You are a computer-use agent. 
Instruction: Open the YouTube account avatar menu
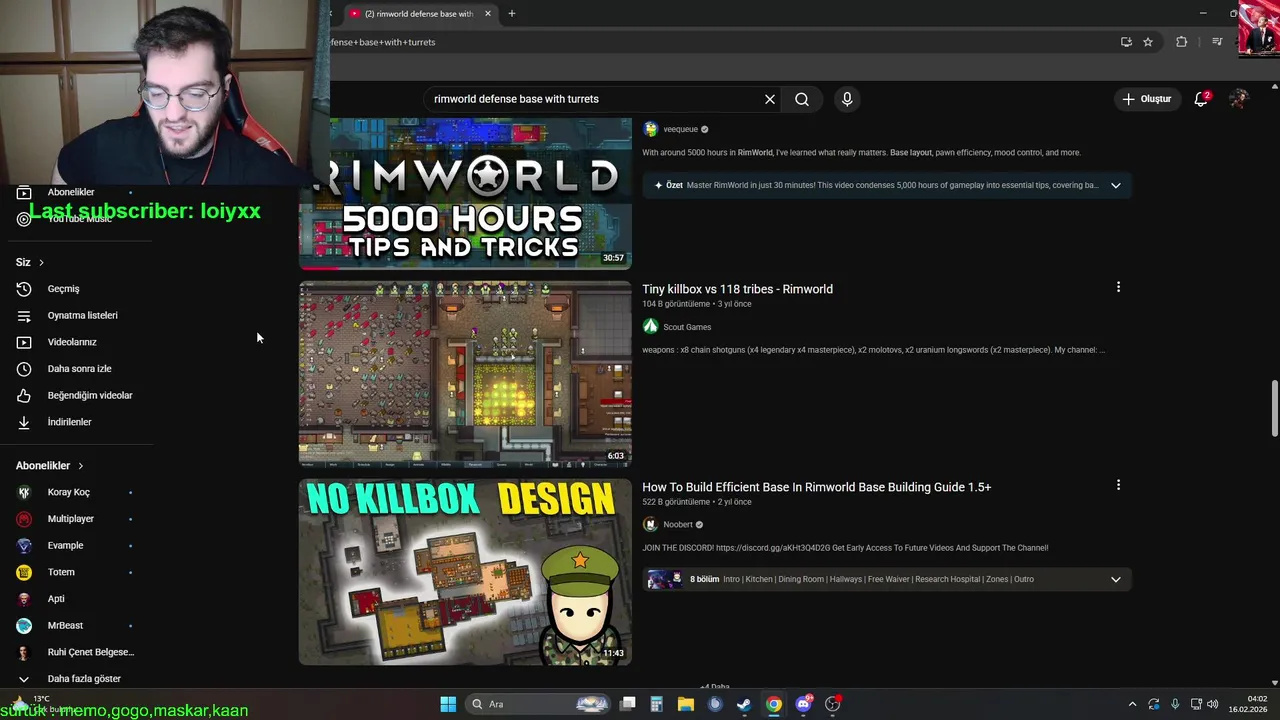pyautogui.click(x=1239, y=99)
